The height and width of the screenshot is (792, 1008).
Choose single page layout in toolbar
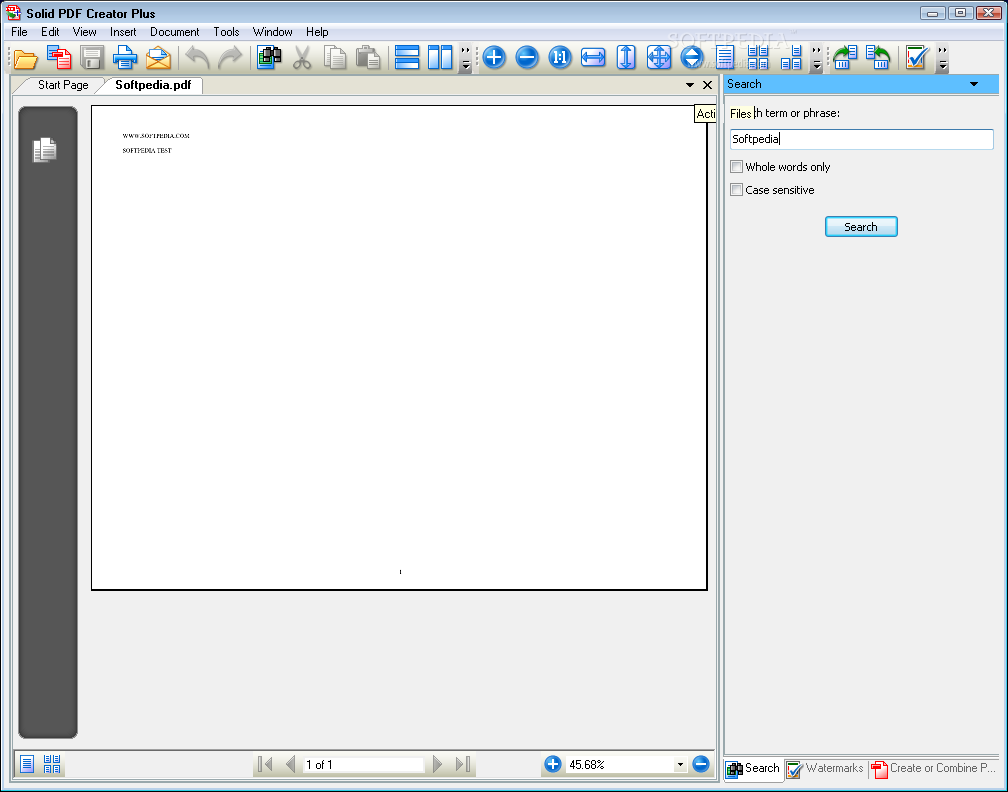725,58
